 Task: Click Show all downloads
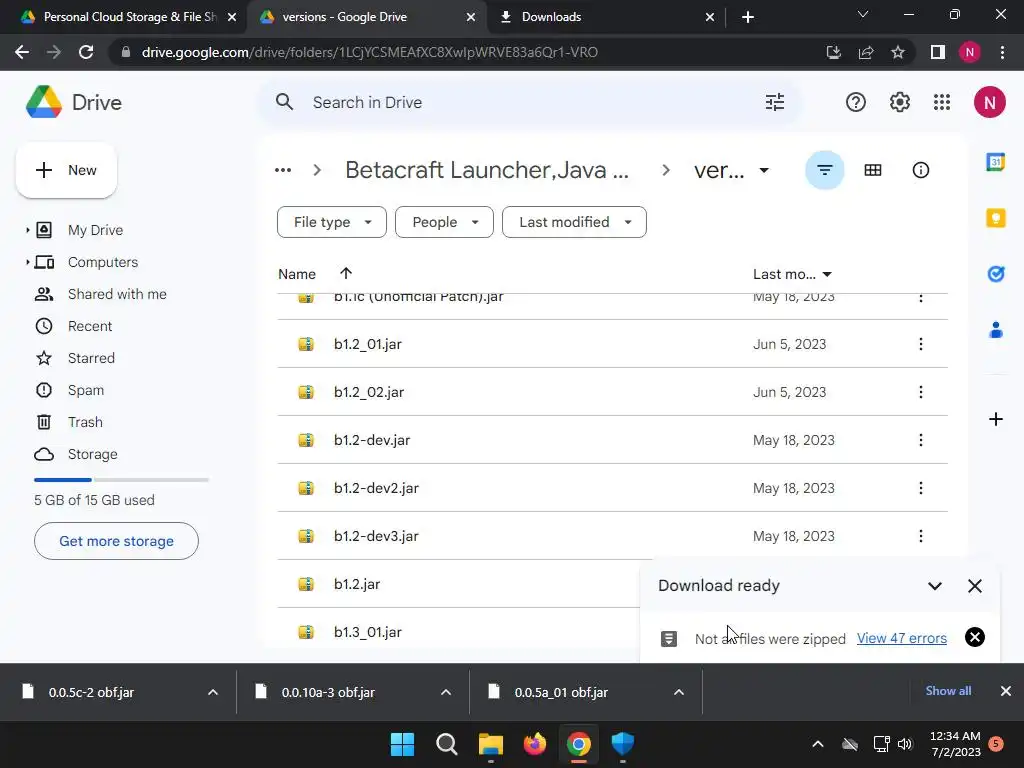[948, 691]
